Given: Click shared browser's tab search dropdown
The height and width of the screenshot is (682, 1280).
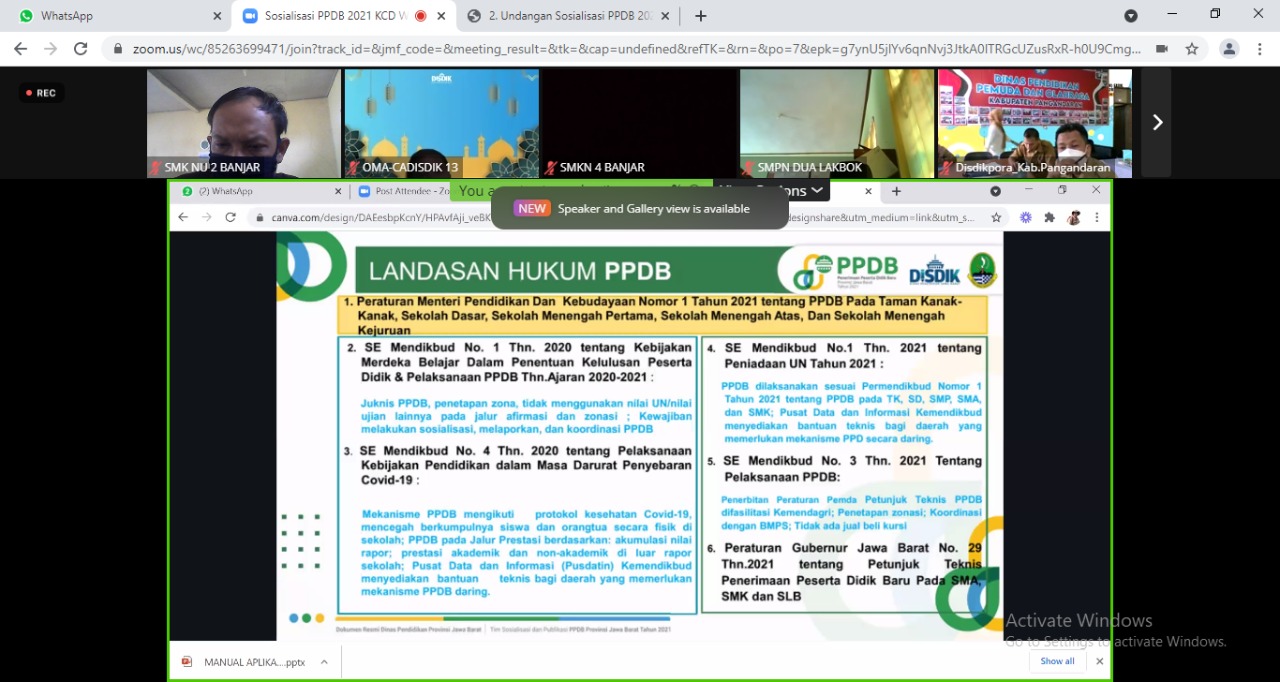Looking at the screenshot, I should [995, 191].
